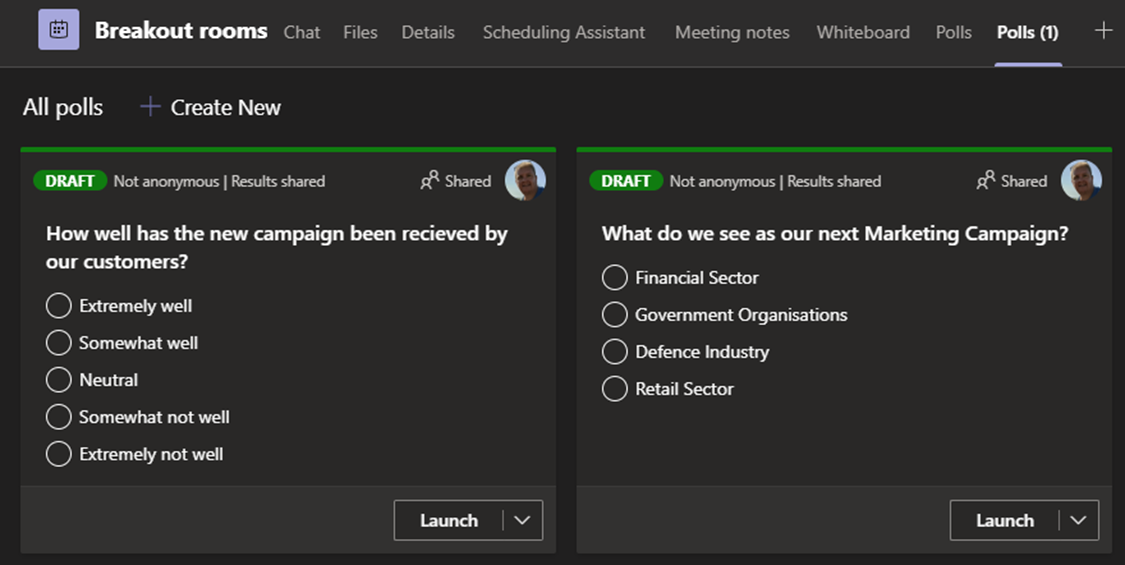Click the Breakout rooms meeting title

181,30
